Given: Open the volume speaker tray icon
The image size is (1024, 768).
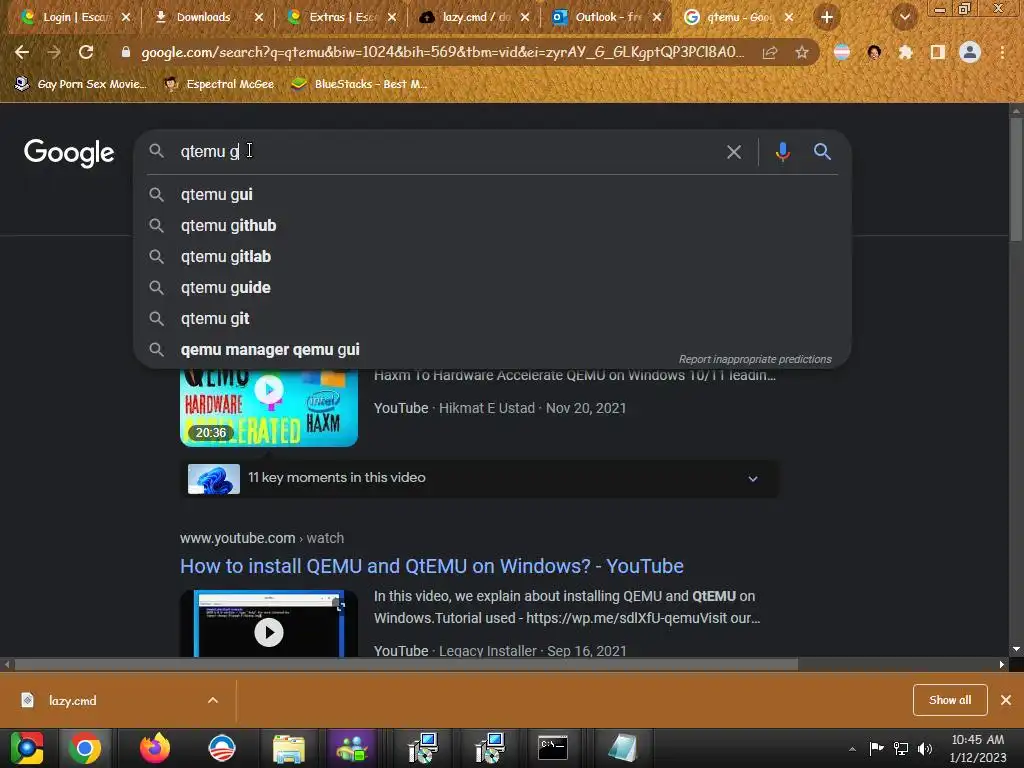Looking at the screenshot, I should pyautogui.click(x=925, y=749).
